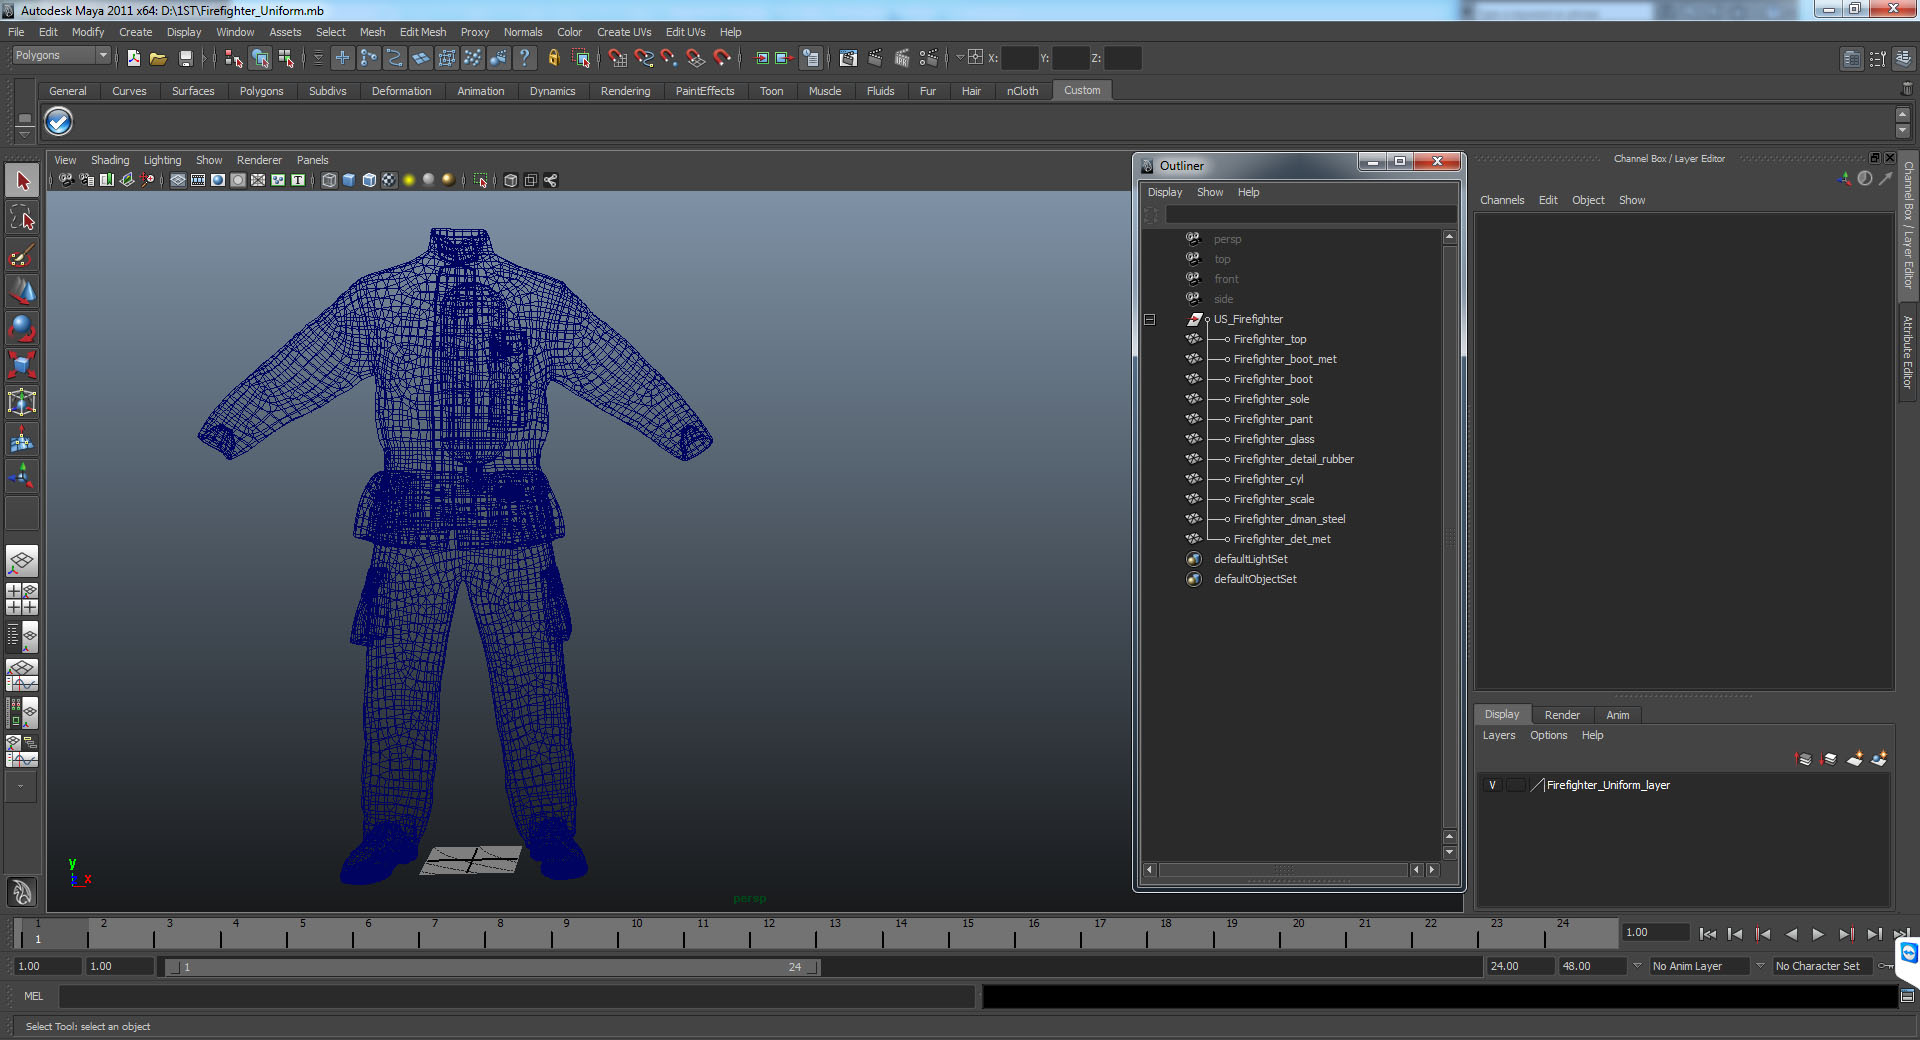Screen dimensions: 1920x1040
Task: Select the arrow Select tool
Action: (x=22, y=181)
